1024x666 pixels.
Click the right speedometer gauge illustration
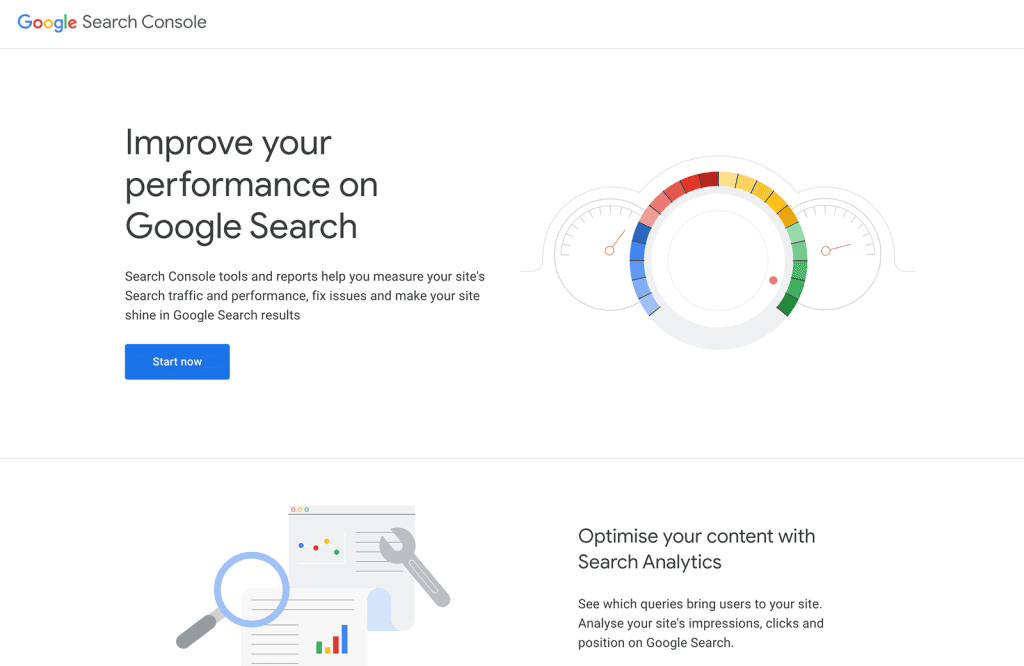pos(839,251)
